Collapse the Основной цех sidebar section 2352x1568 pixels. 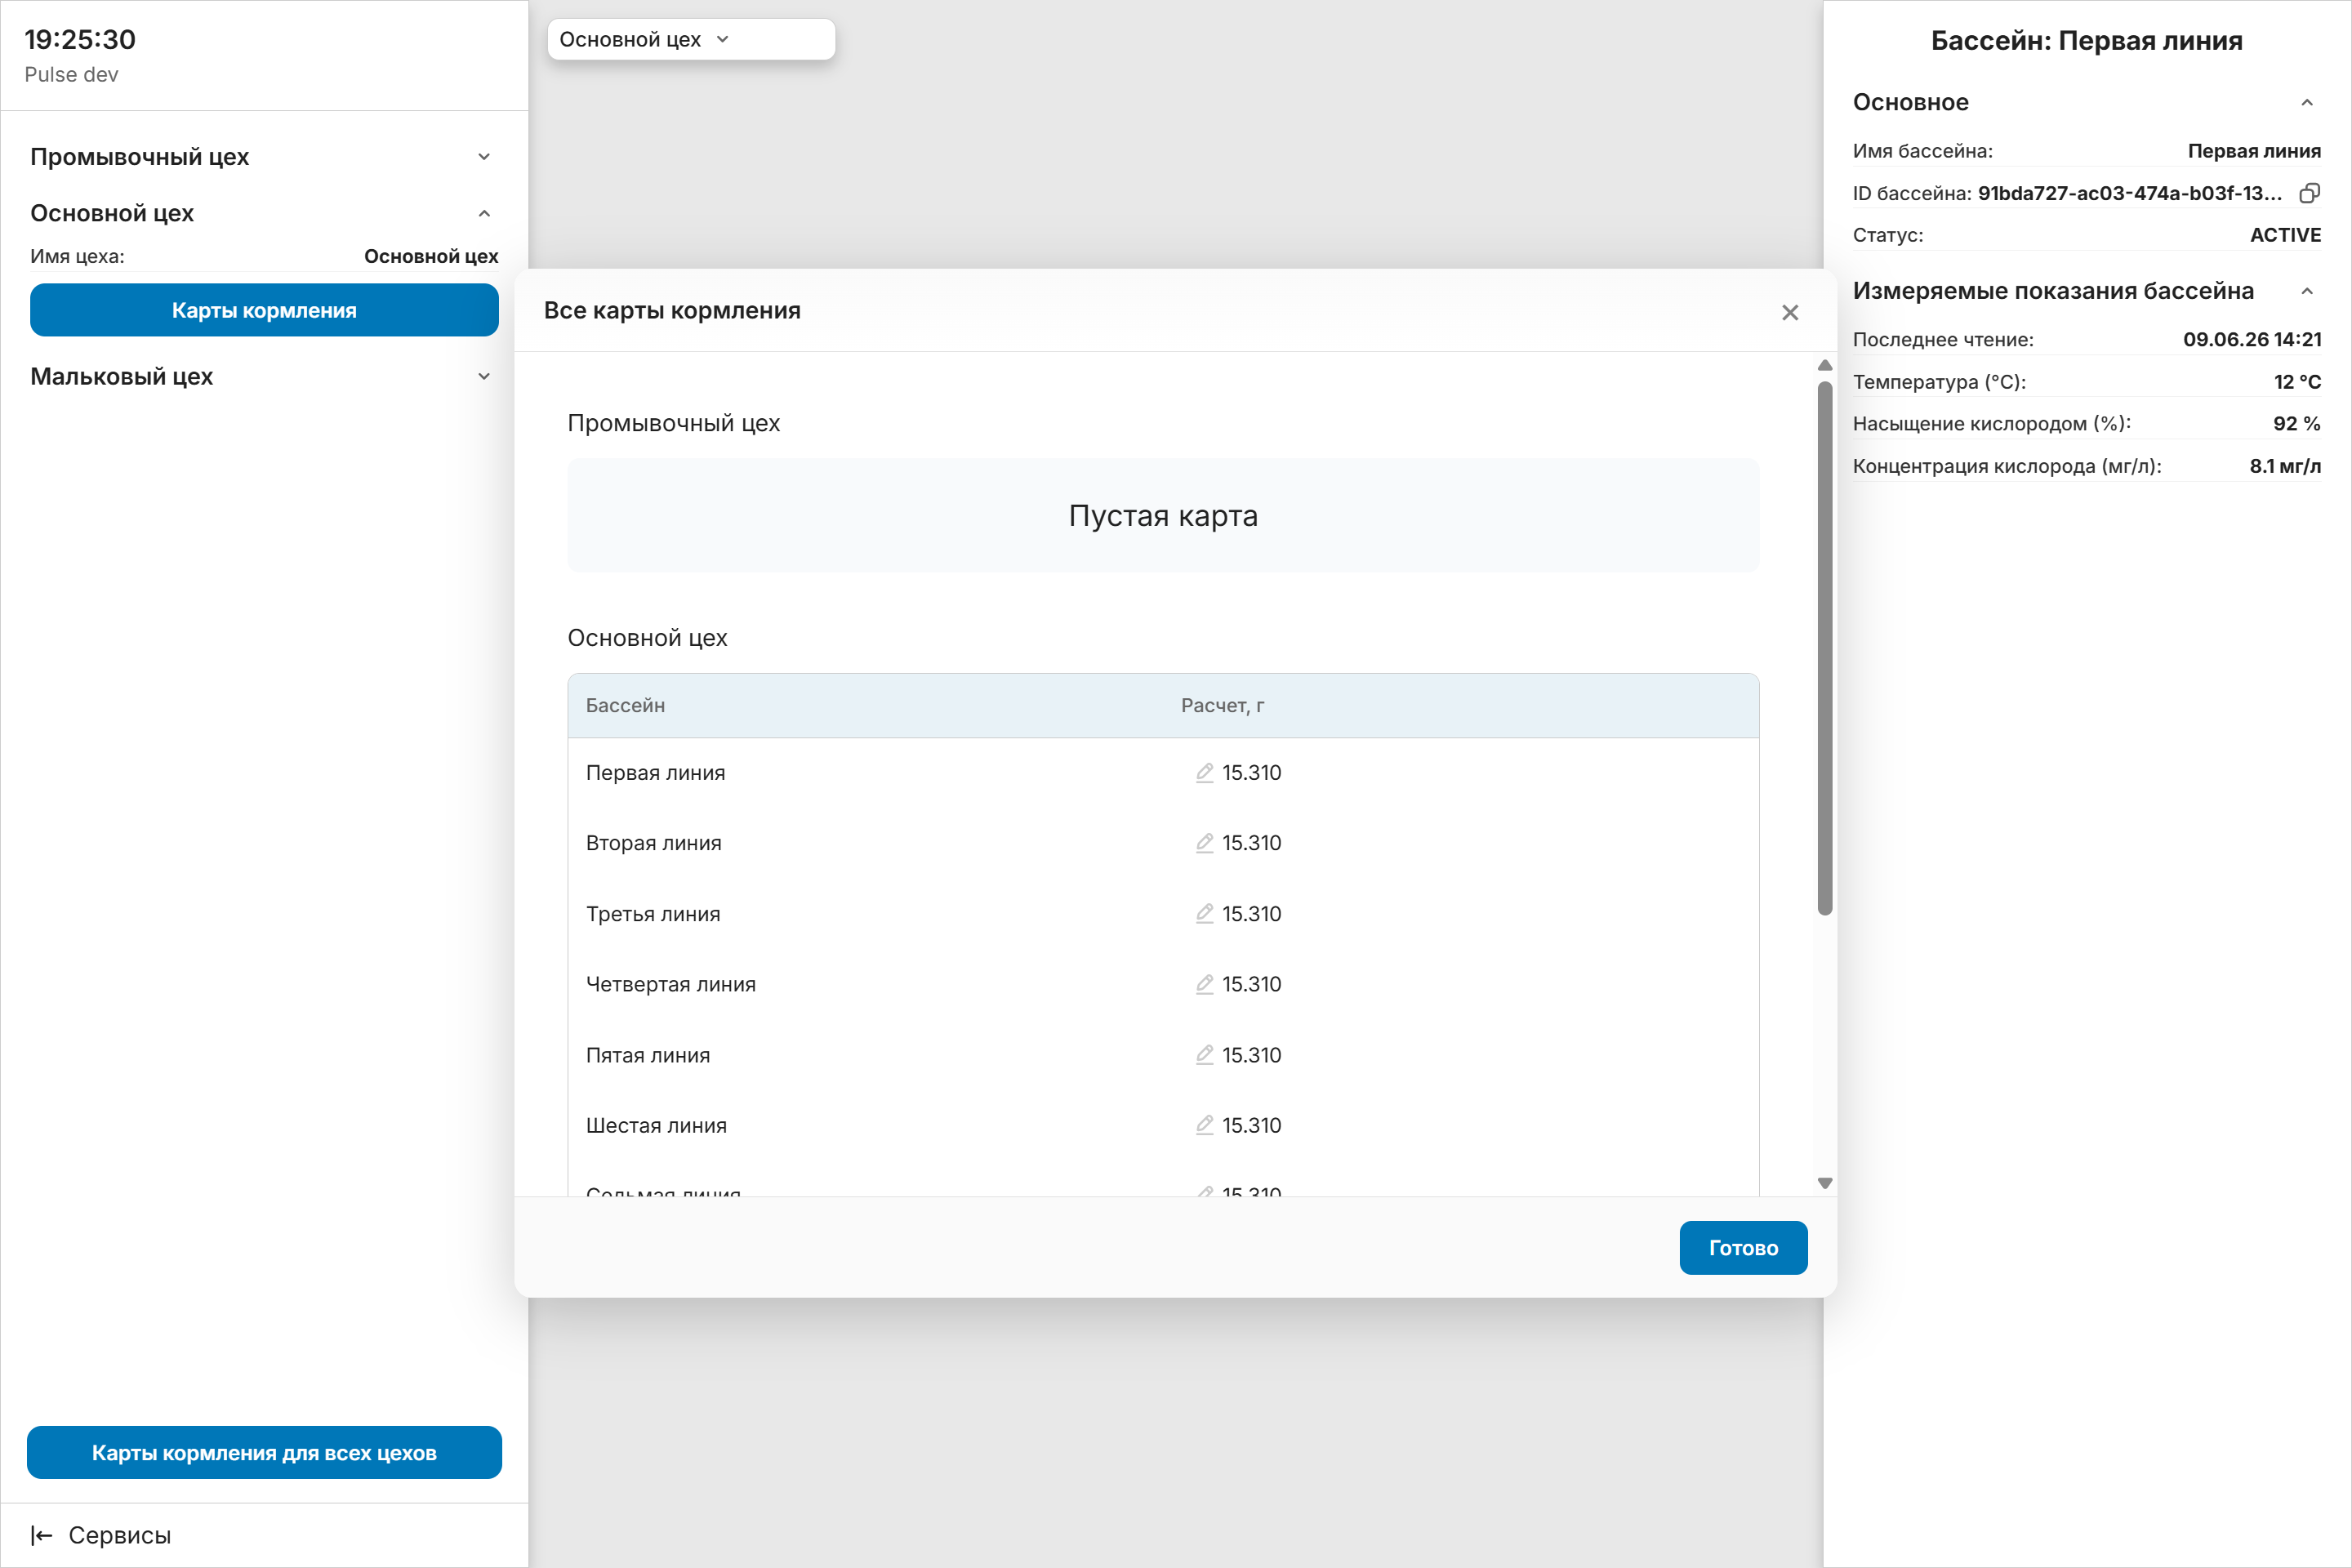click(264, 213)
